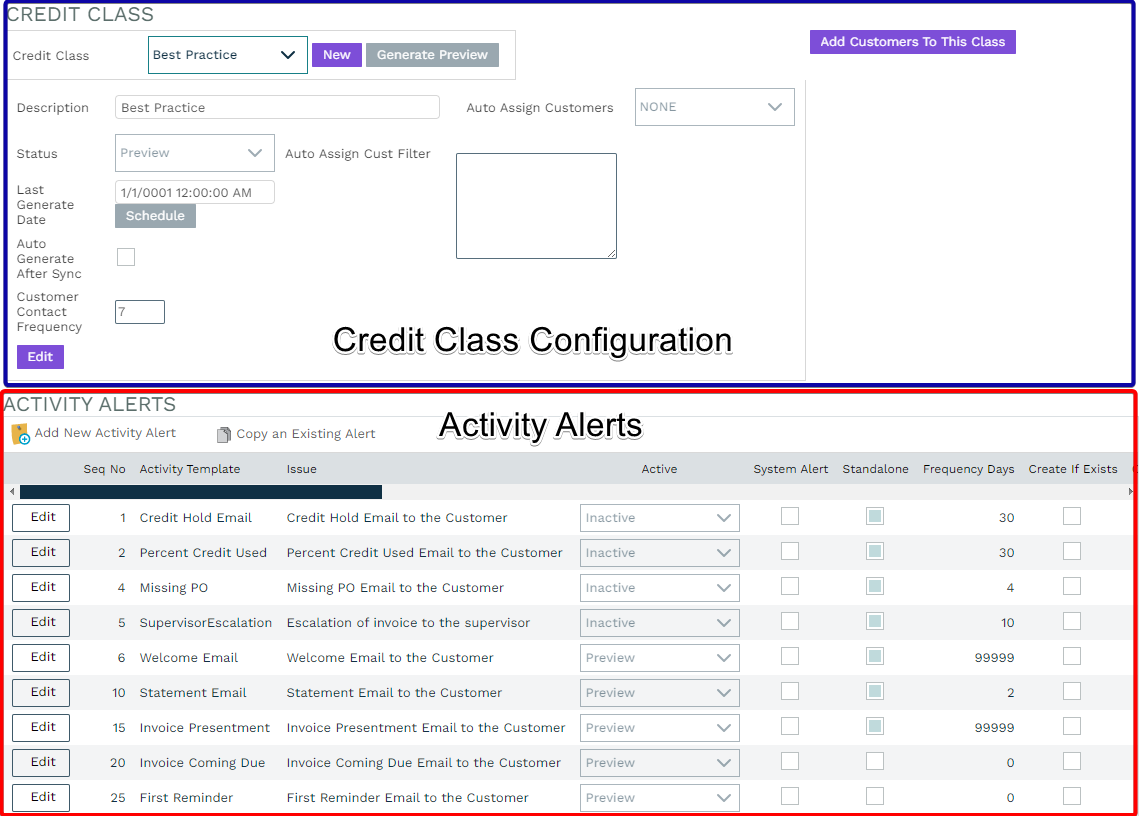Click Edit for the Statement Email row
1139x816 pixels.
[x=41, y=692]
